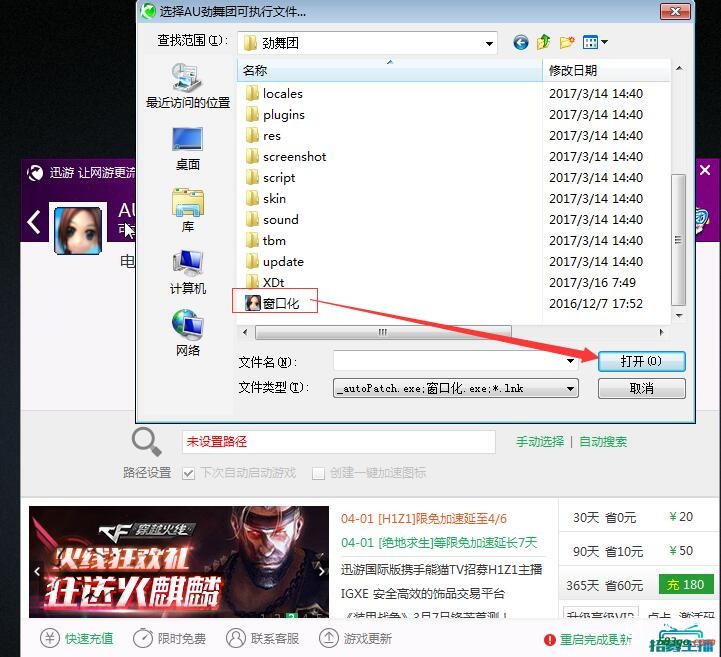
Task: Expand the 文件名 dropdown arrow
Action: pos(570,361)
